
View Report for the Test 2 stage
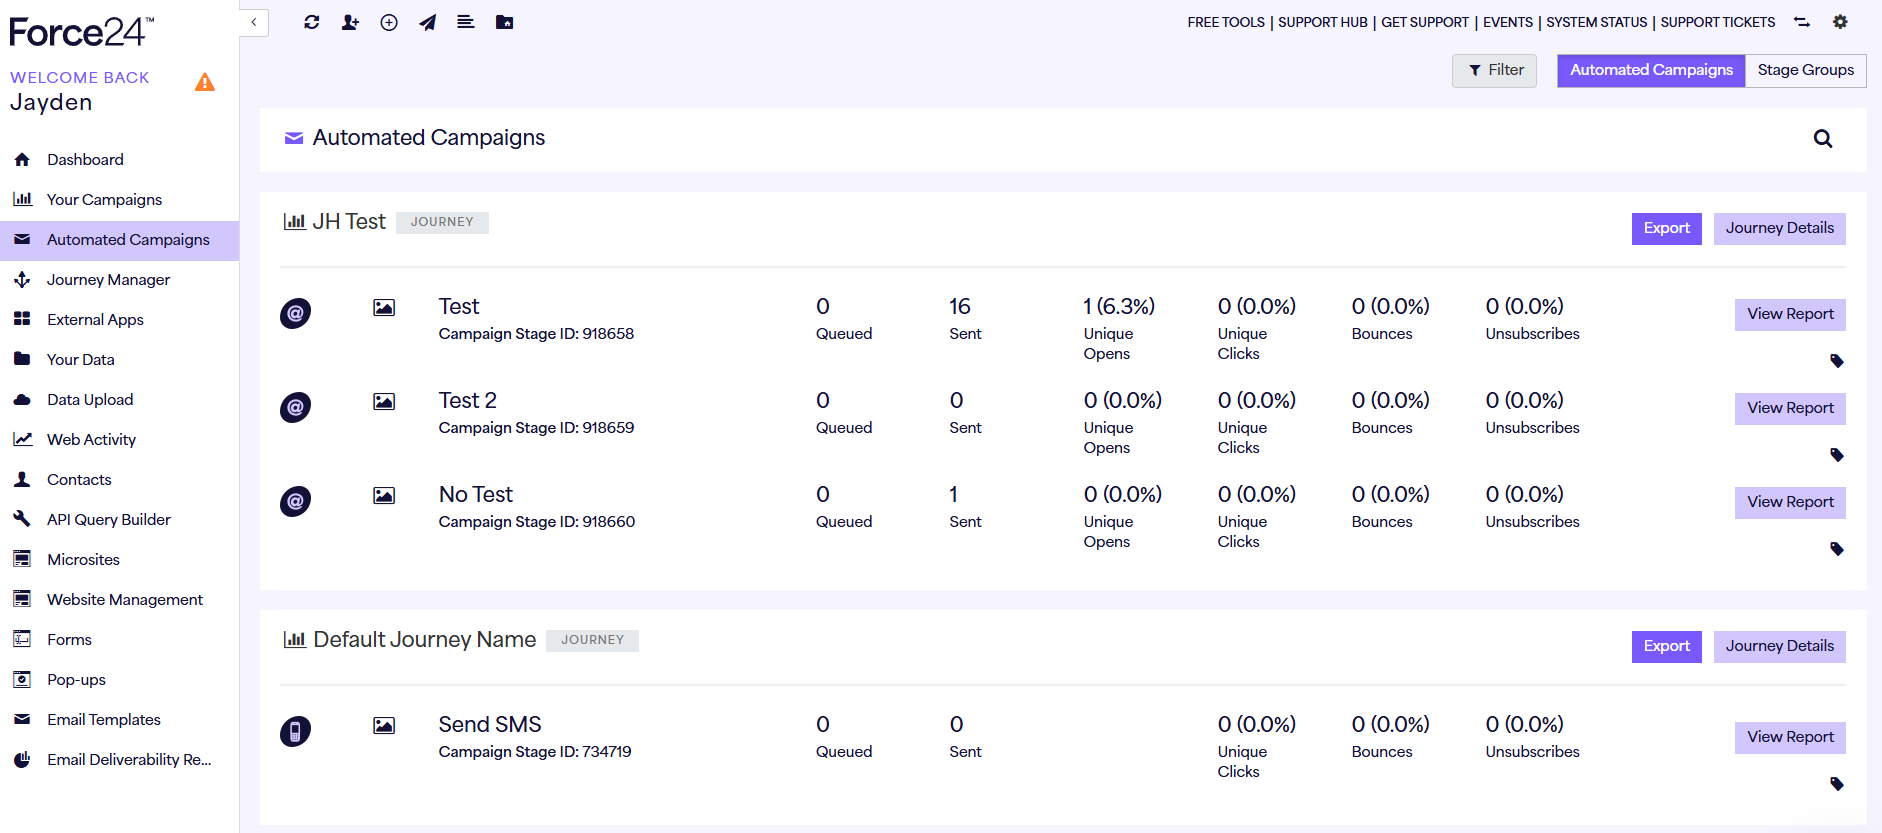click(x=1790, y=408)
